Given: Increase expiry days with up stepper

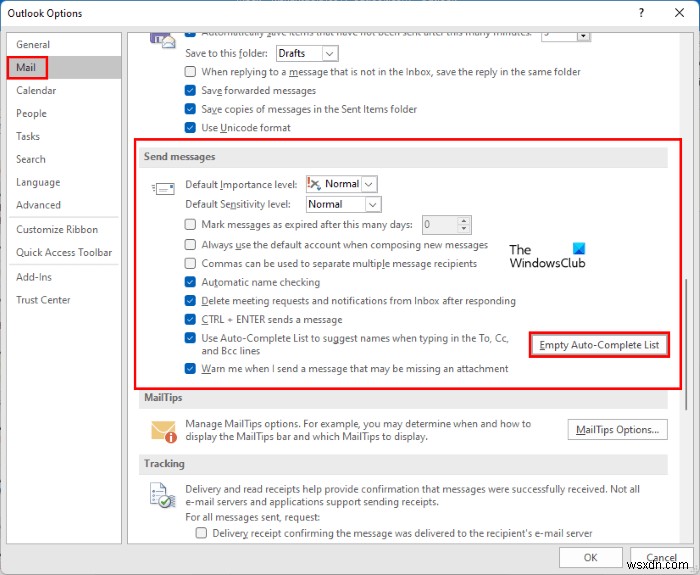Looking at the screenshot, I should pyautogui.click(x=464, y=221).
